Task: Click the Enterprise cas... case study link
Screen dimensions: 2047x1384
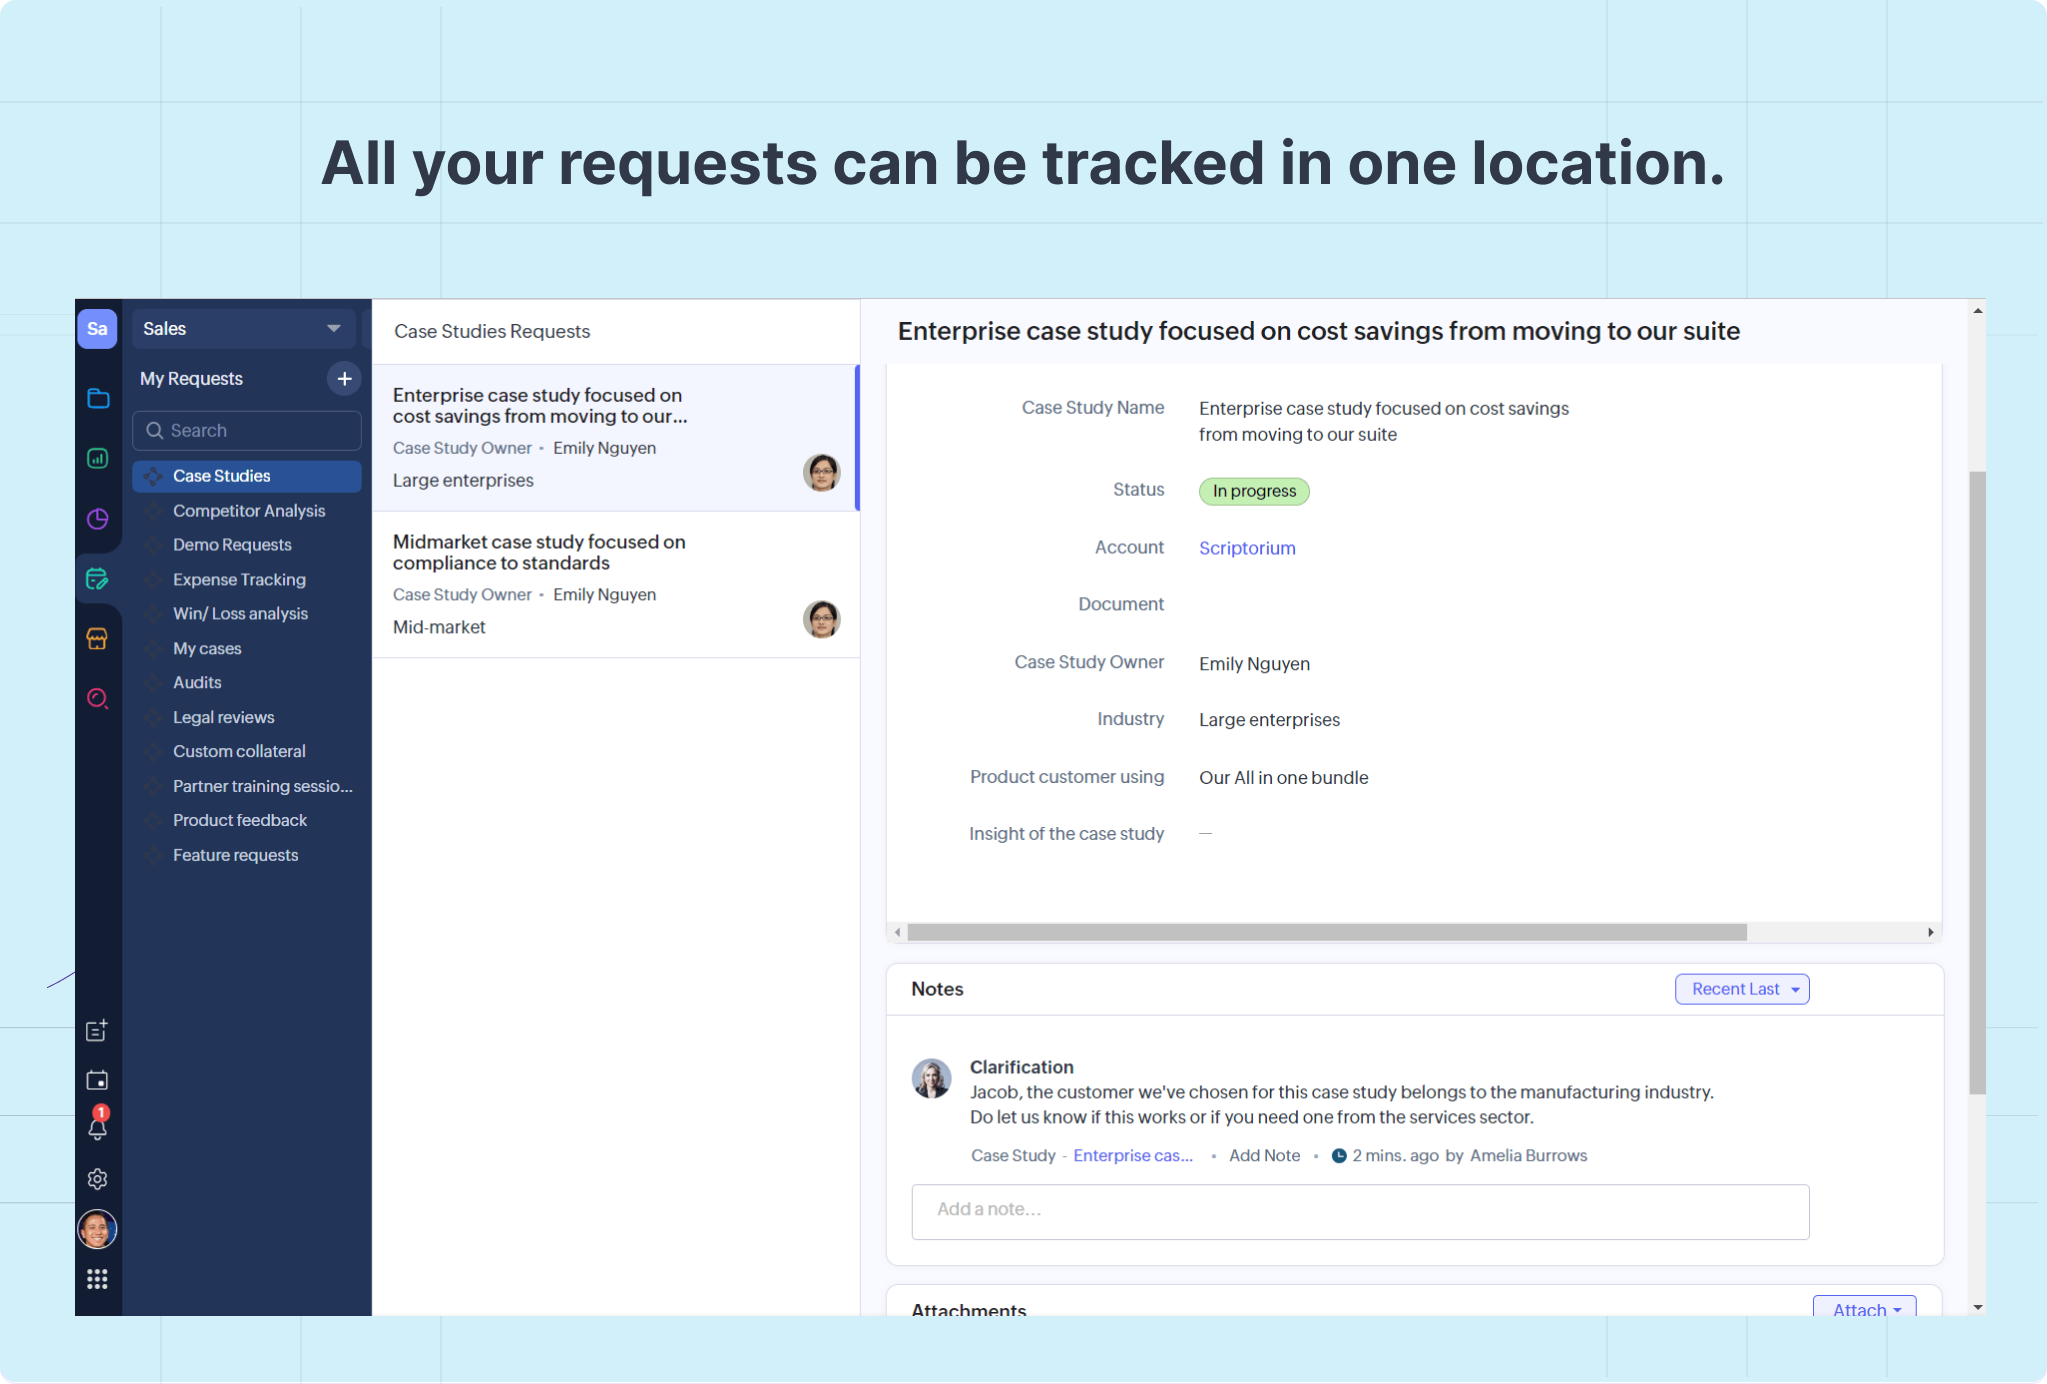Action: coord(1132,1156)
